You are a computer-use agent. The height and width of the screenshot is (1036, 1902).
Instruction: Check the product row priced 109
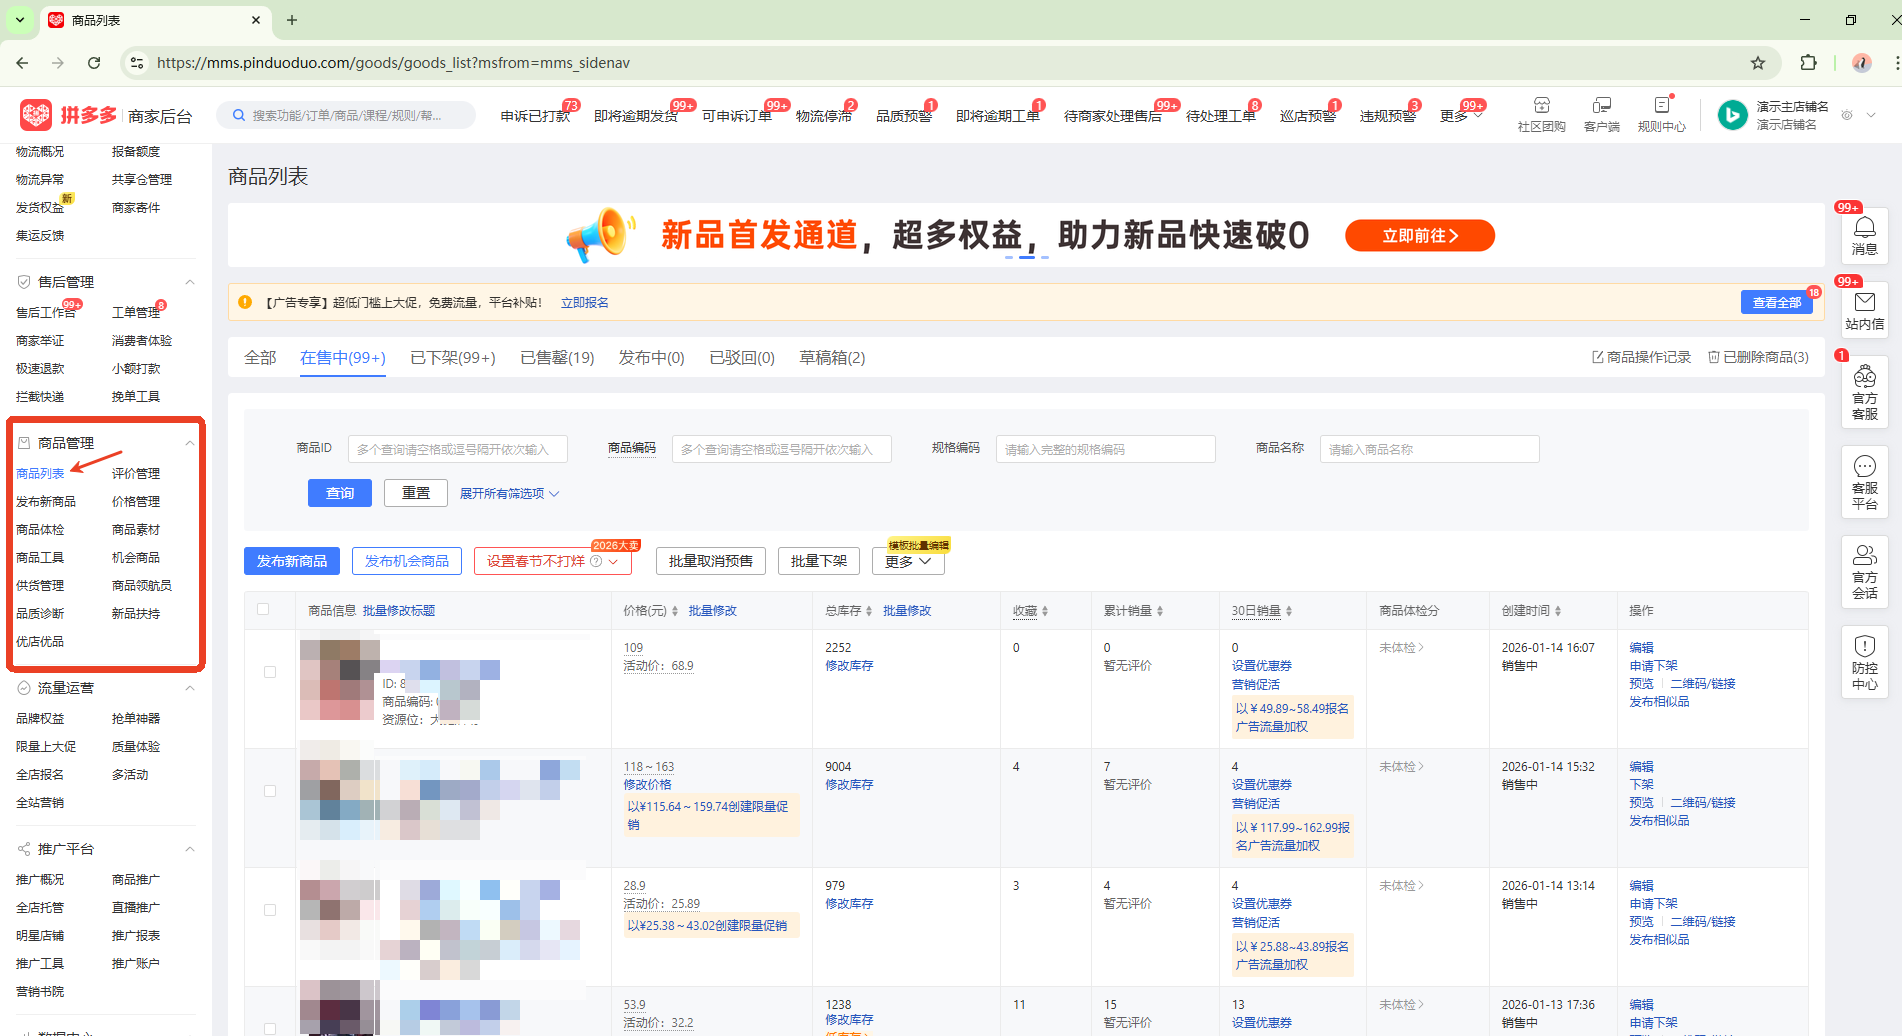[270, 672]
